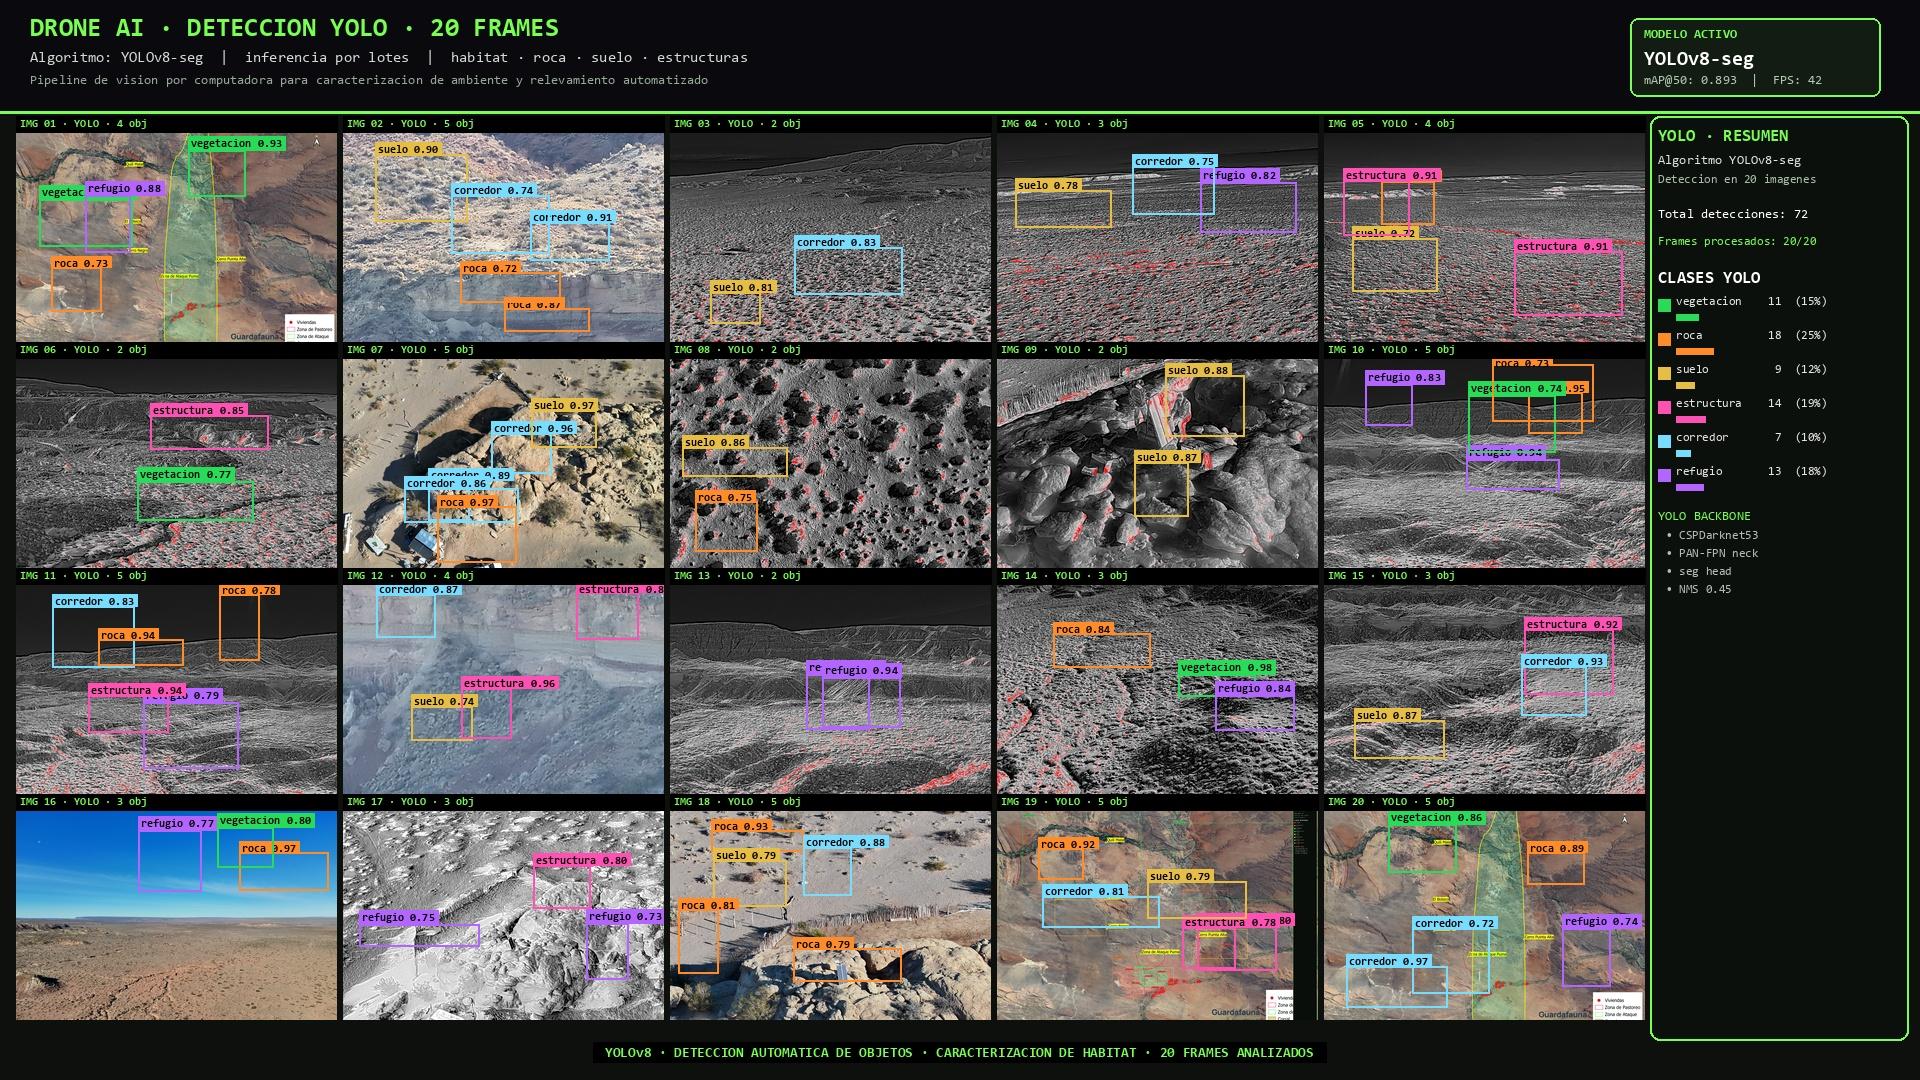Click the pink bar under estructura

[x=1691, y=419]
